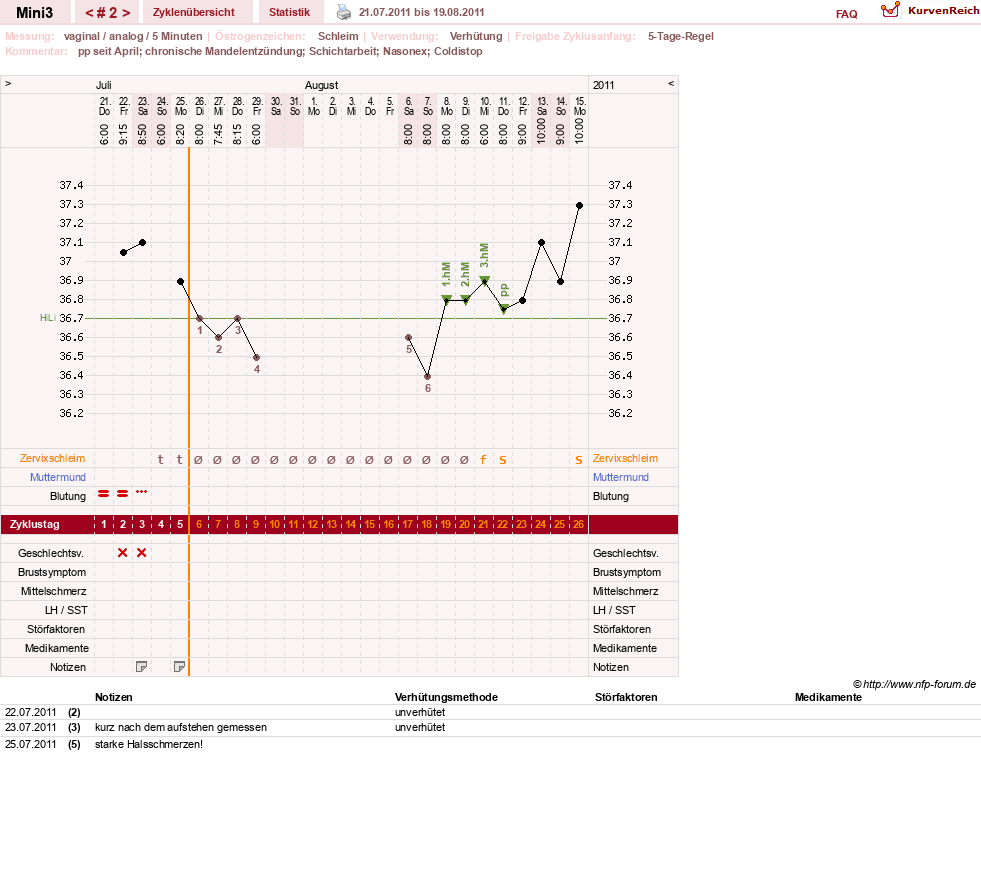
Task: Click the note 'starke Halsschmerzen!'
Action: pyautogui.click(x=149, y=744)
